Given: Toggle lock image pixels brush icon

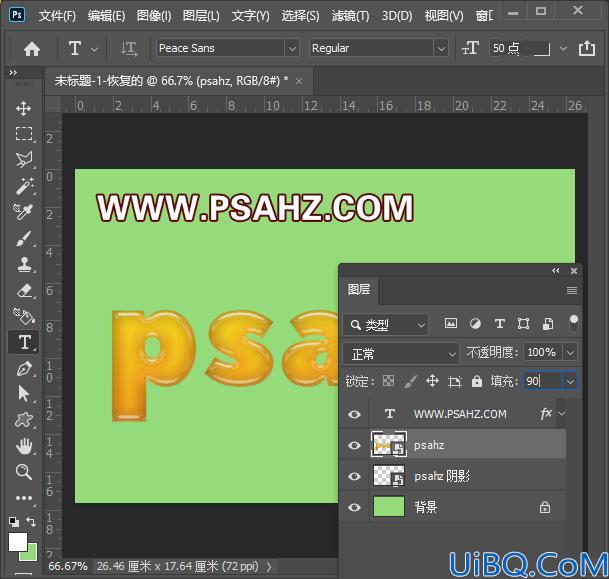Looking at the screenshot, I should pos(411,381).
